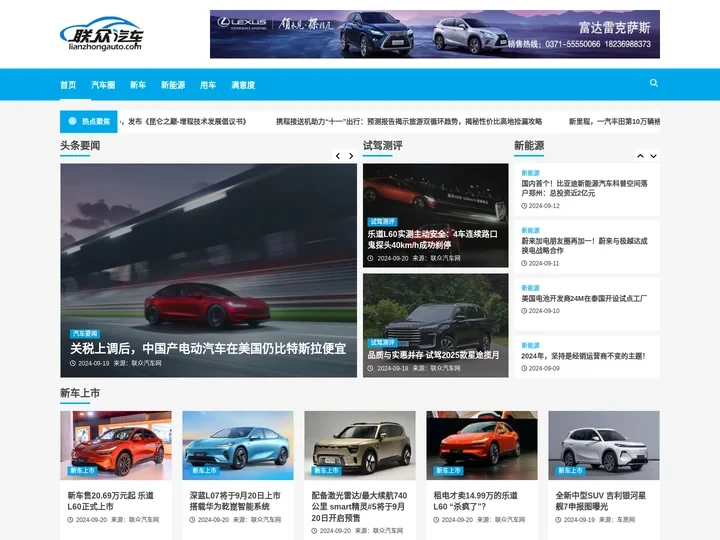Open thumbnail of blue 深蓝L07 sedan
This screenshot has height=540, width=720.
238,445
